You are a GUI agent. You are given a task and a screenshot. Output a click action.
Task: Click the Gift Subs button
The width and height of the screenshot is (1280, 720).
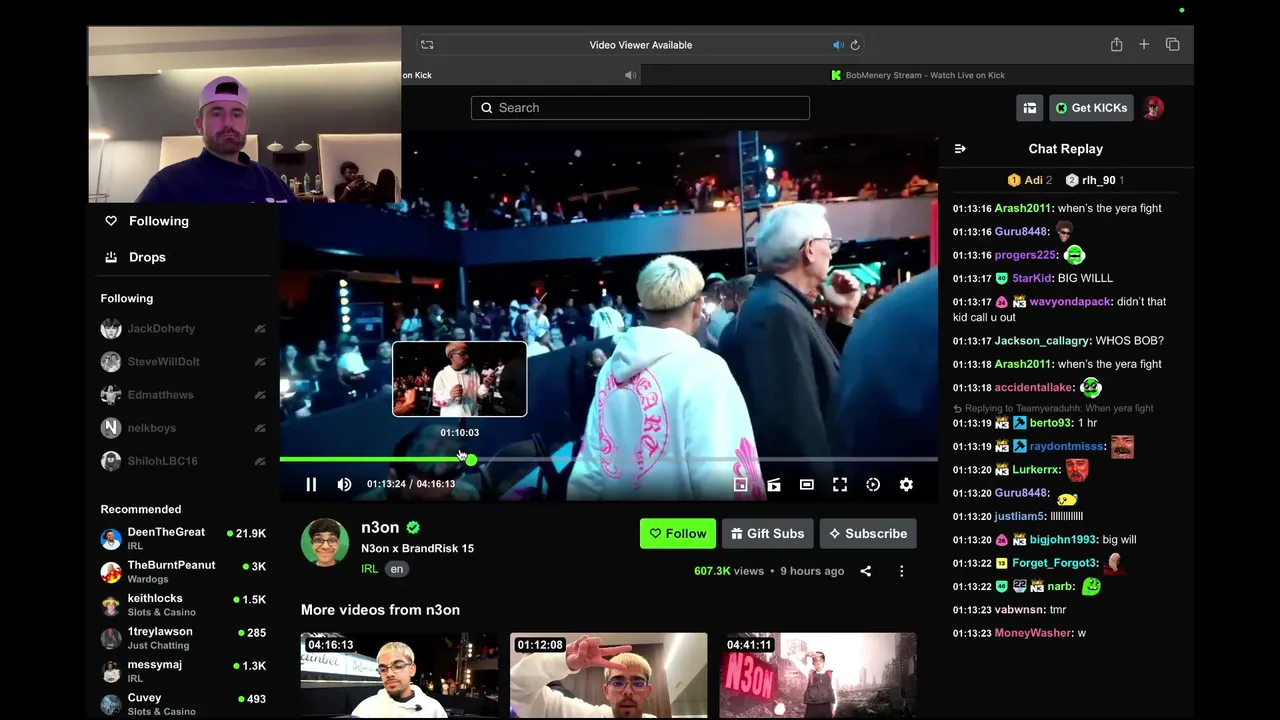coord(768,534)
